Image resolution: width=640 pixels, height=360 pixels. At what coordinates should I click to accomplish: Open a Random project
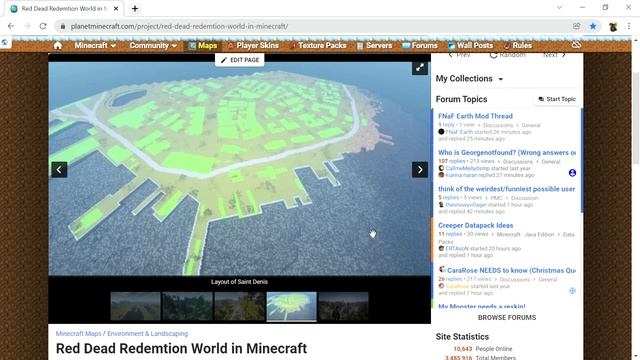click(x=507, y=55)
